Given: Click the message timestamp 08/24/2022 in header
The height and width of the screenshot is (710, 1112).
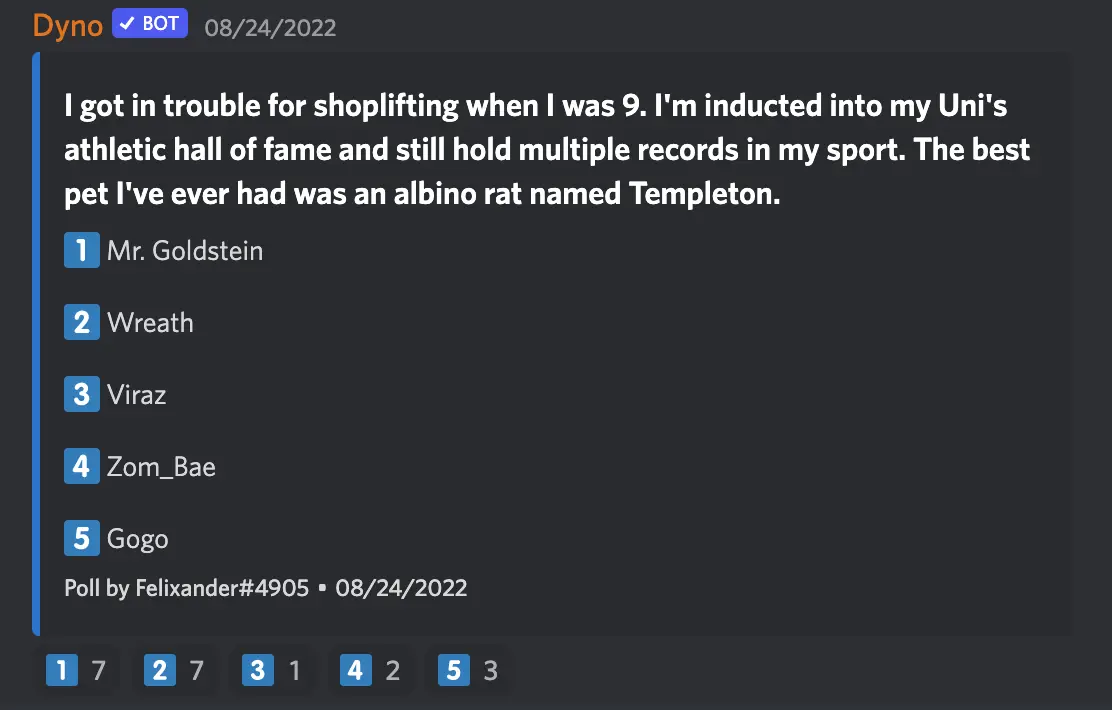Looking at the screenshot, I should pyautogui.click(x=270, y=27).
